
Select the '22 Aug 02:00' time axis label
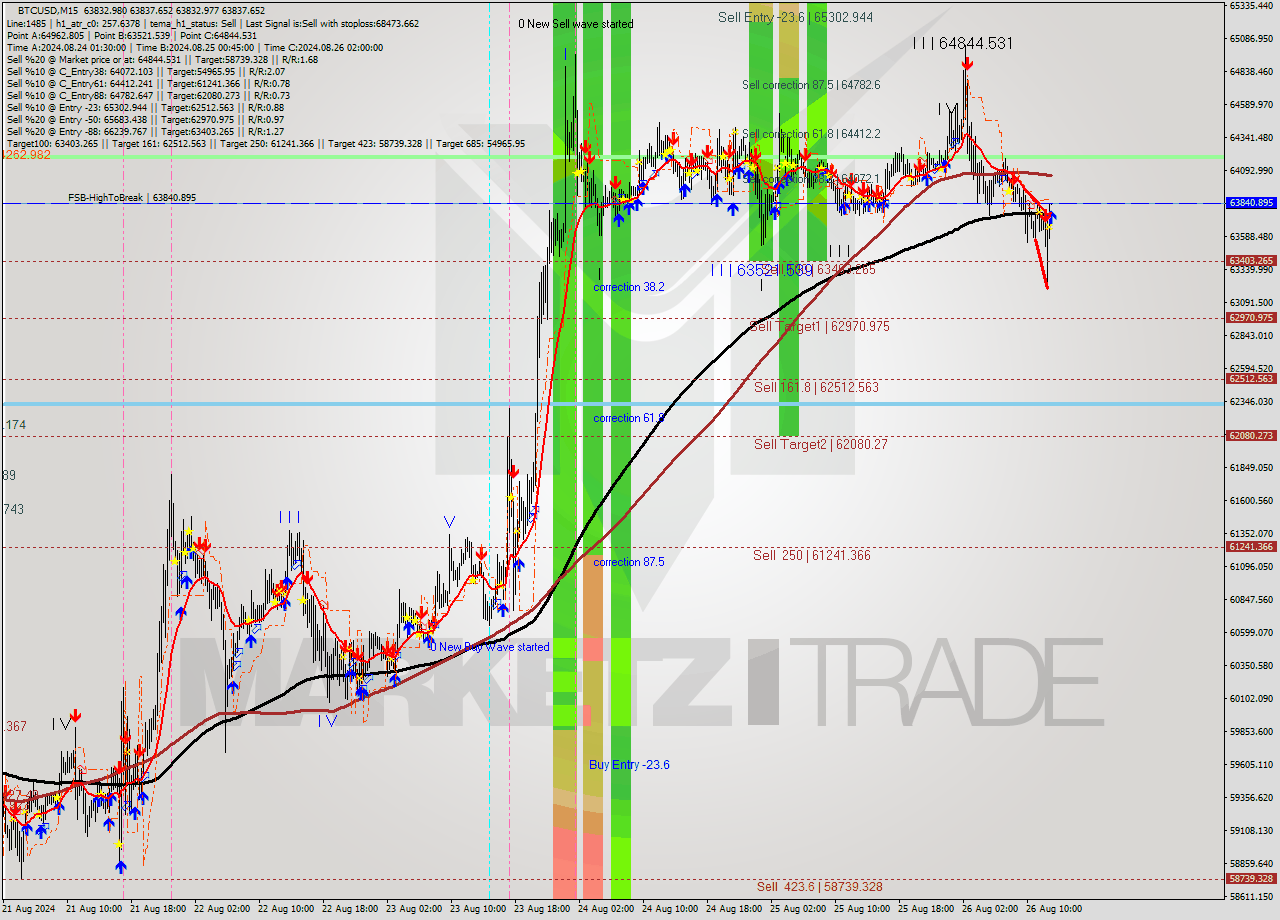[222, 909]
